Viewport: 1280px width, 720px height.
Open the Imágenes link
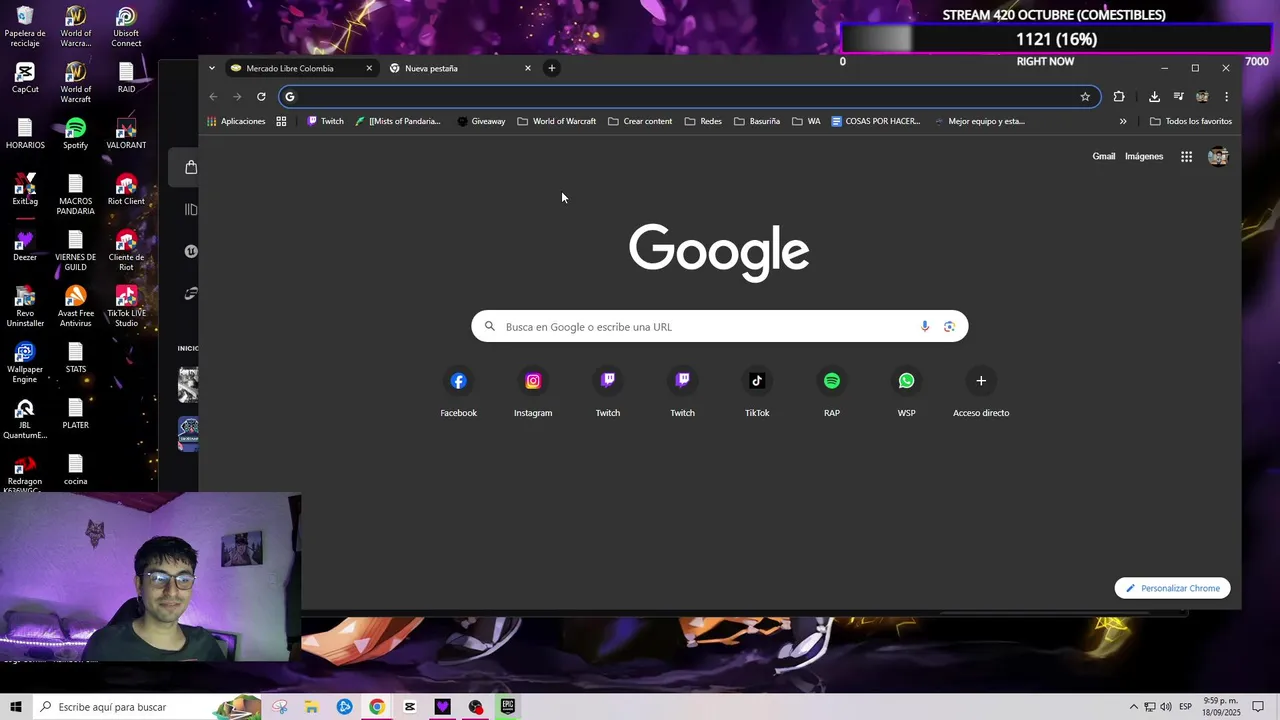tap(1144, 156)
